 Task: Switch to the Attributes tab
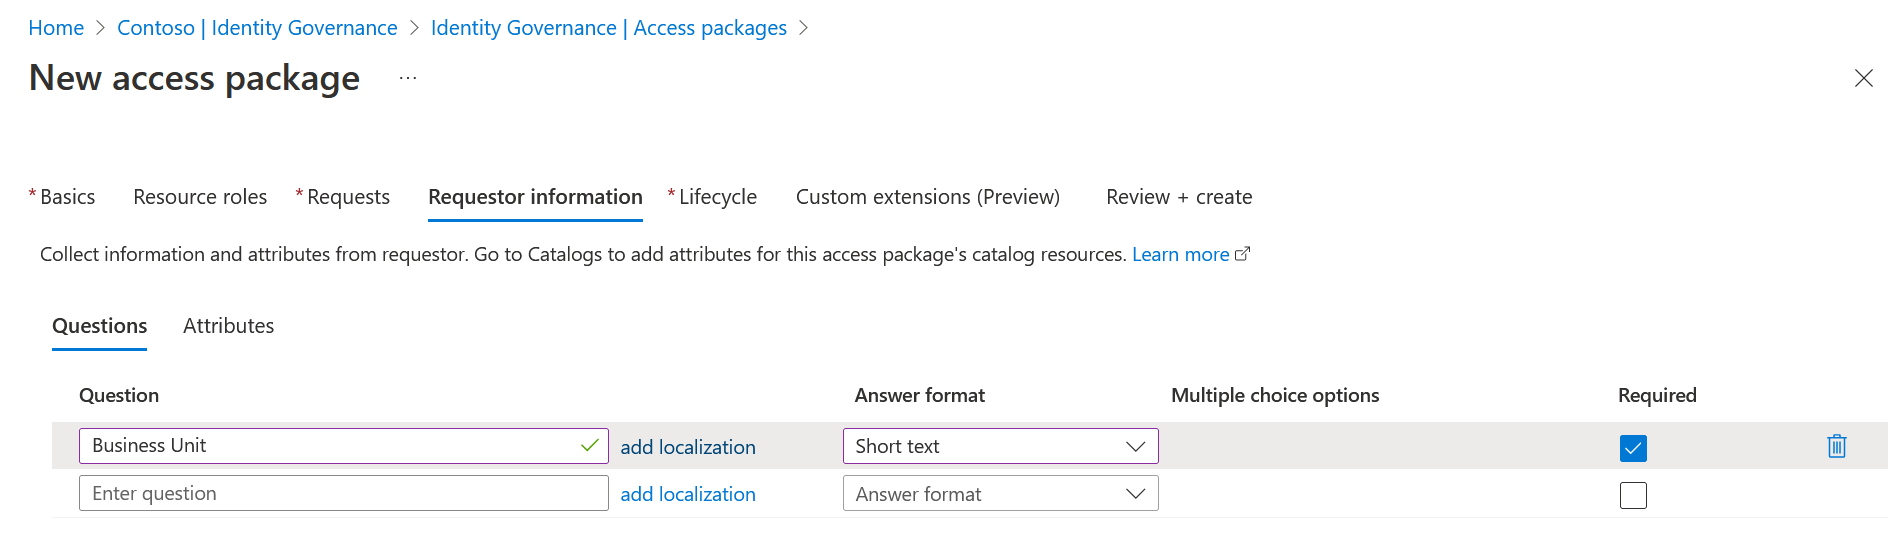(228, 326)
